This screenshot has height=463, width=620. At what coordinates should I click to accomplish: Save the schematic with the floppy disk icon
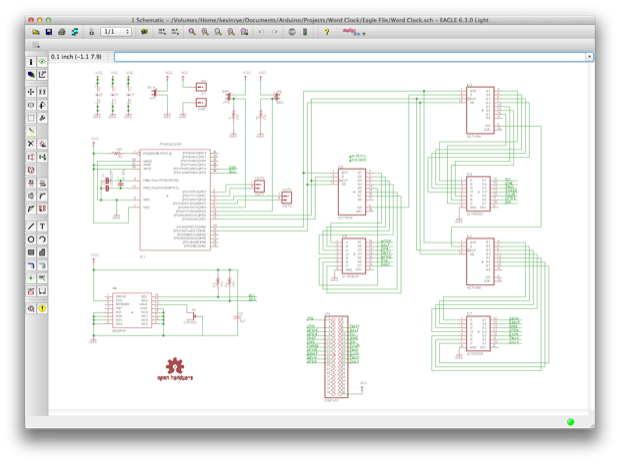[49, 32]
